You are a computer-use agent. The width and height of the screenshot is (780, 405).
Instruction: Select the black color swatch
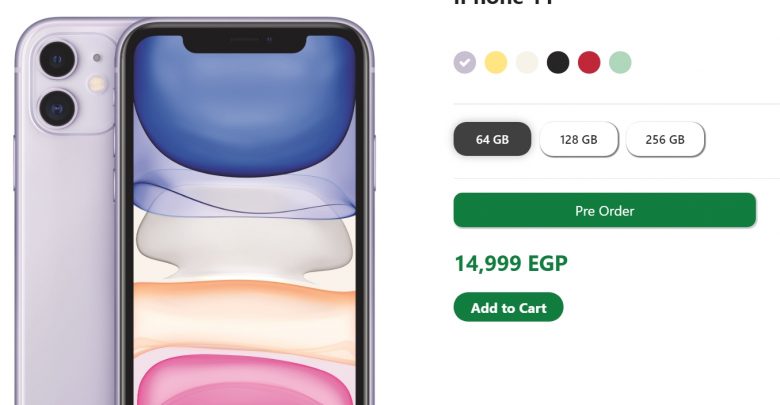(x=558, y=63)
